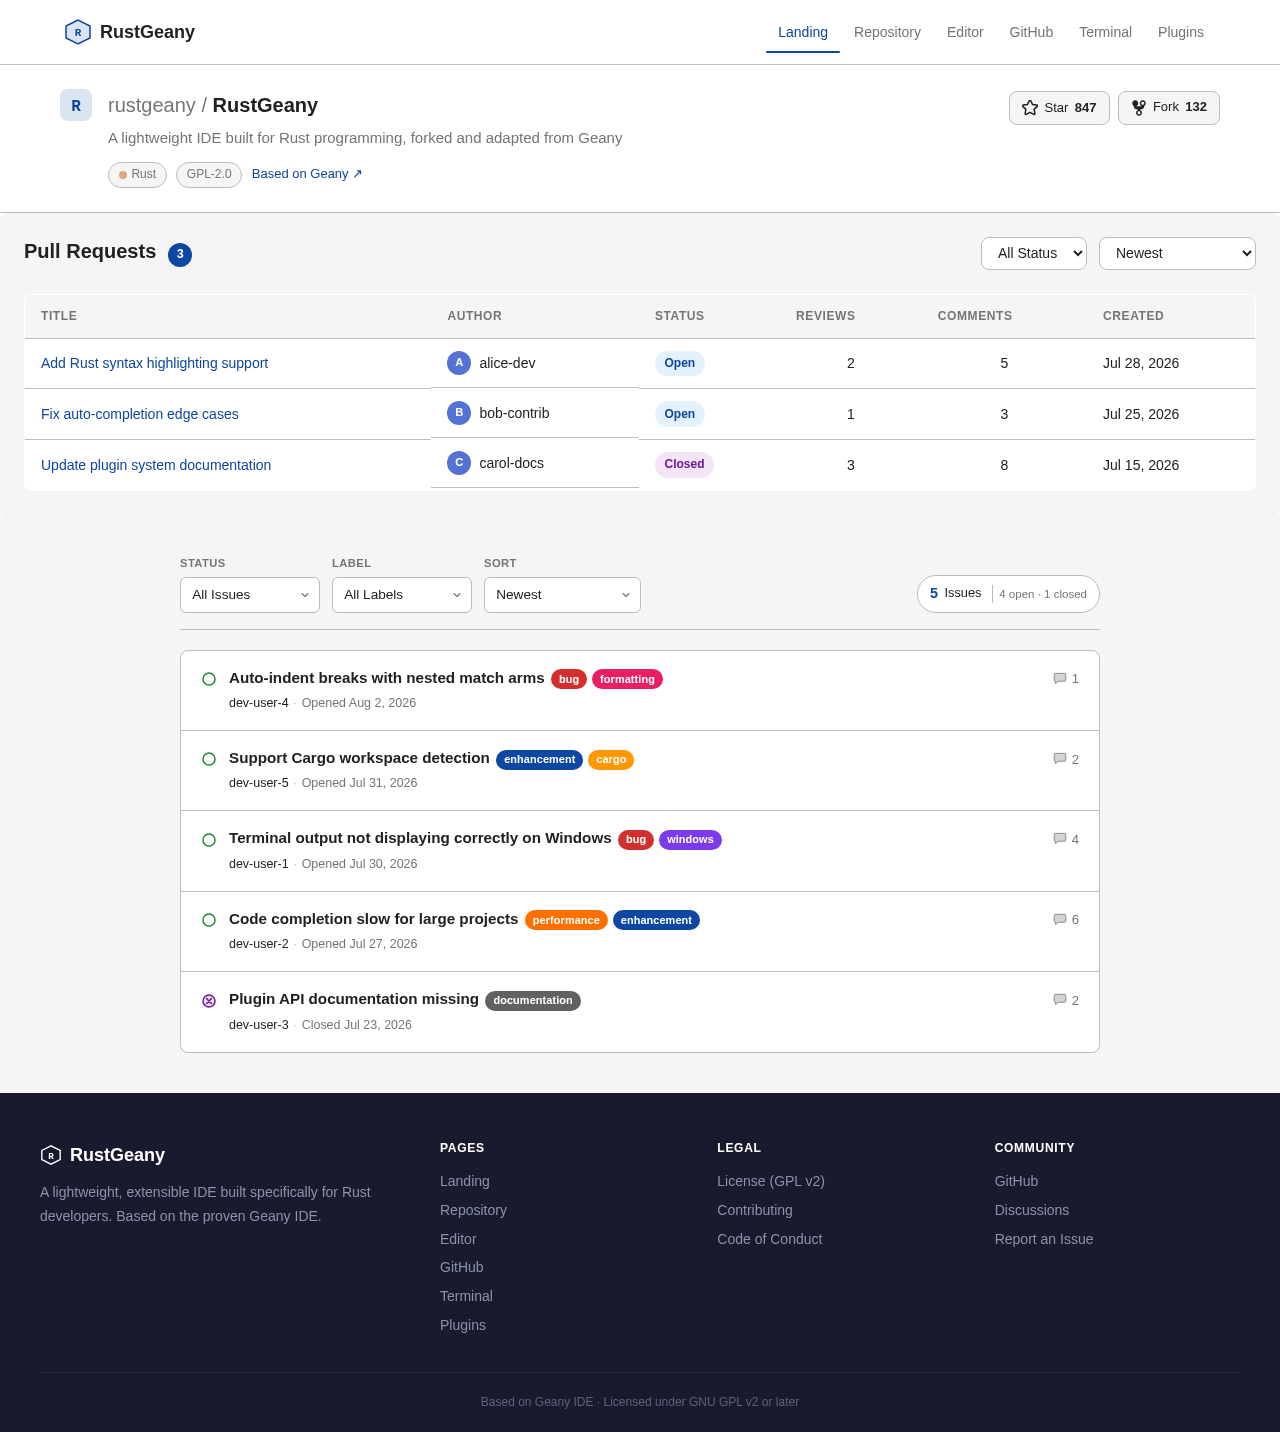
Task: Click the pull requests count badge
Action: pyautogui.click(x=180, y=255)
